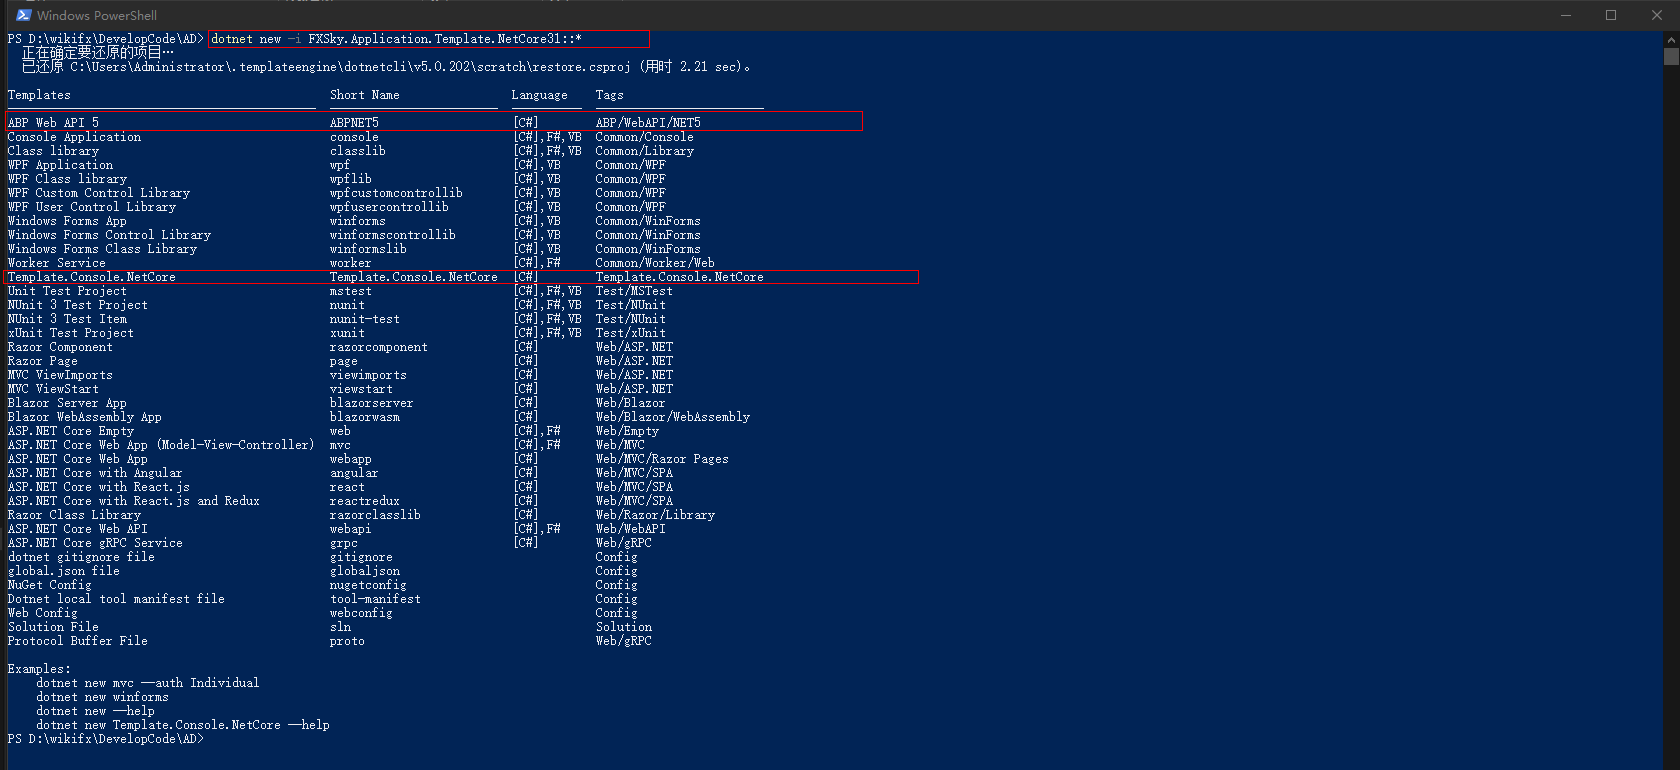Click the 'Console Application' template name
The image size is (1680, 770).
click(74, 137)
